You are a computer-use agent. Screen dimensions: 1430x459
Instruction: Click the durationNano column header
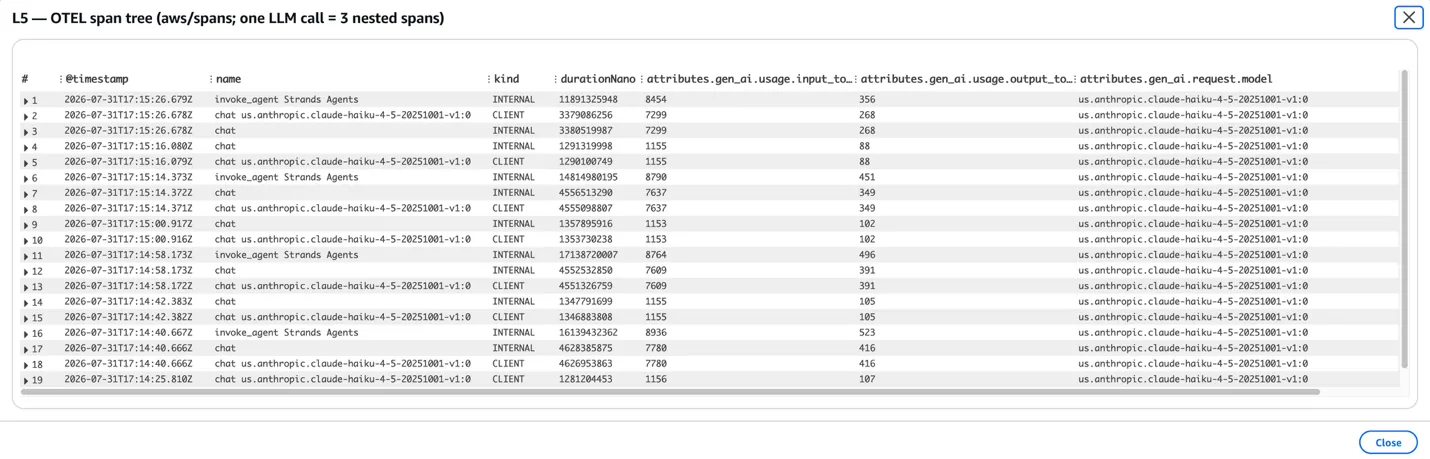tap(598, 79)
